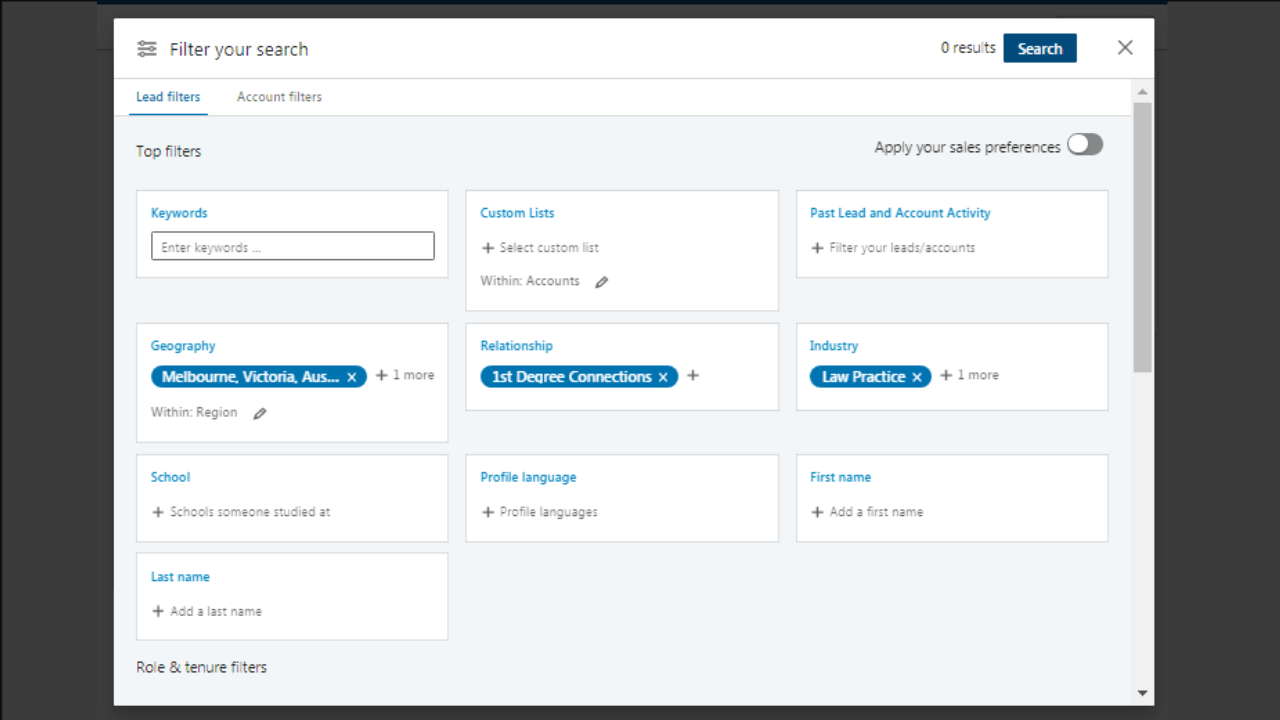Click the First name filter heading
The width and height of the screenshot is (1280, 720).
pos(840,477)
